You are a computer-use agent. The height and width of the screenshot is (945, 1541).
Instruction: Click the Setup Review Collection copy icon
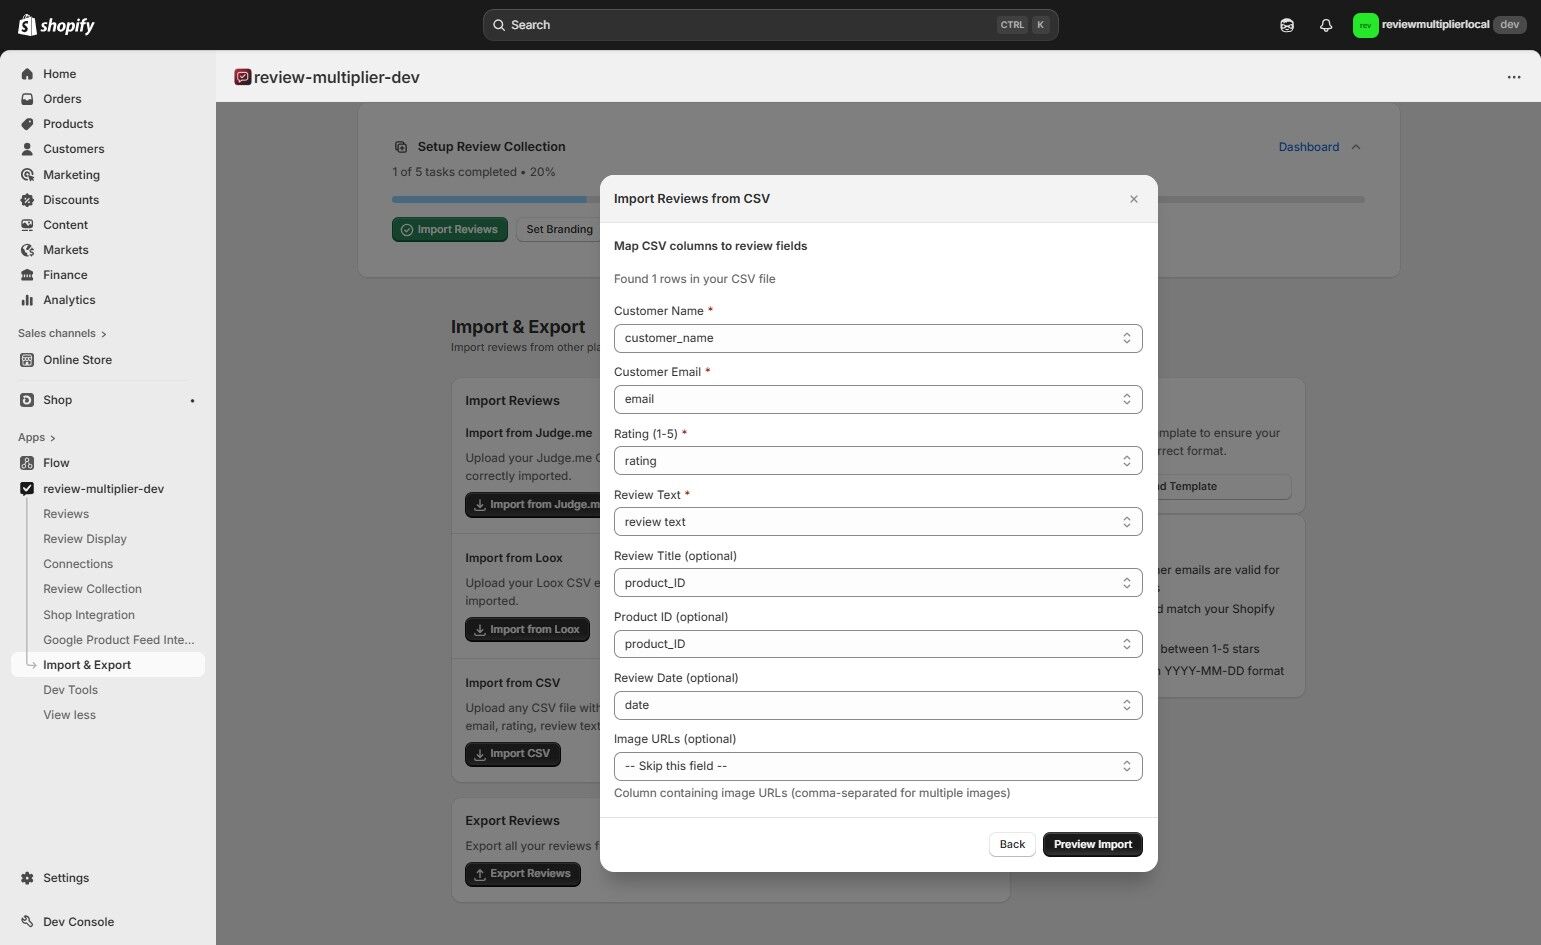coord(401,147)
